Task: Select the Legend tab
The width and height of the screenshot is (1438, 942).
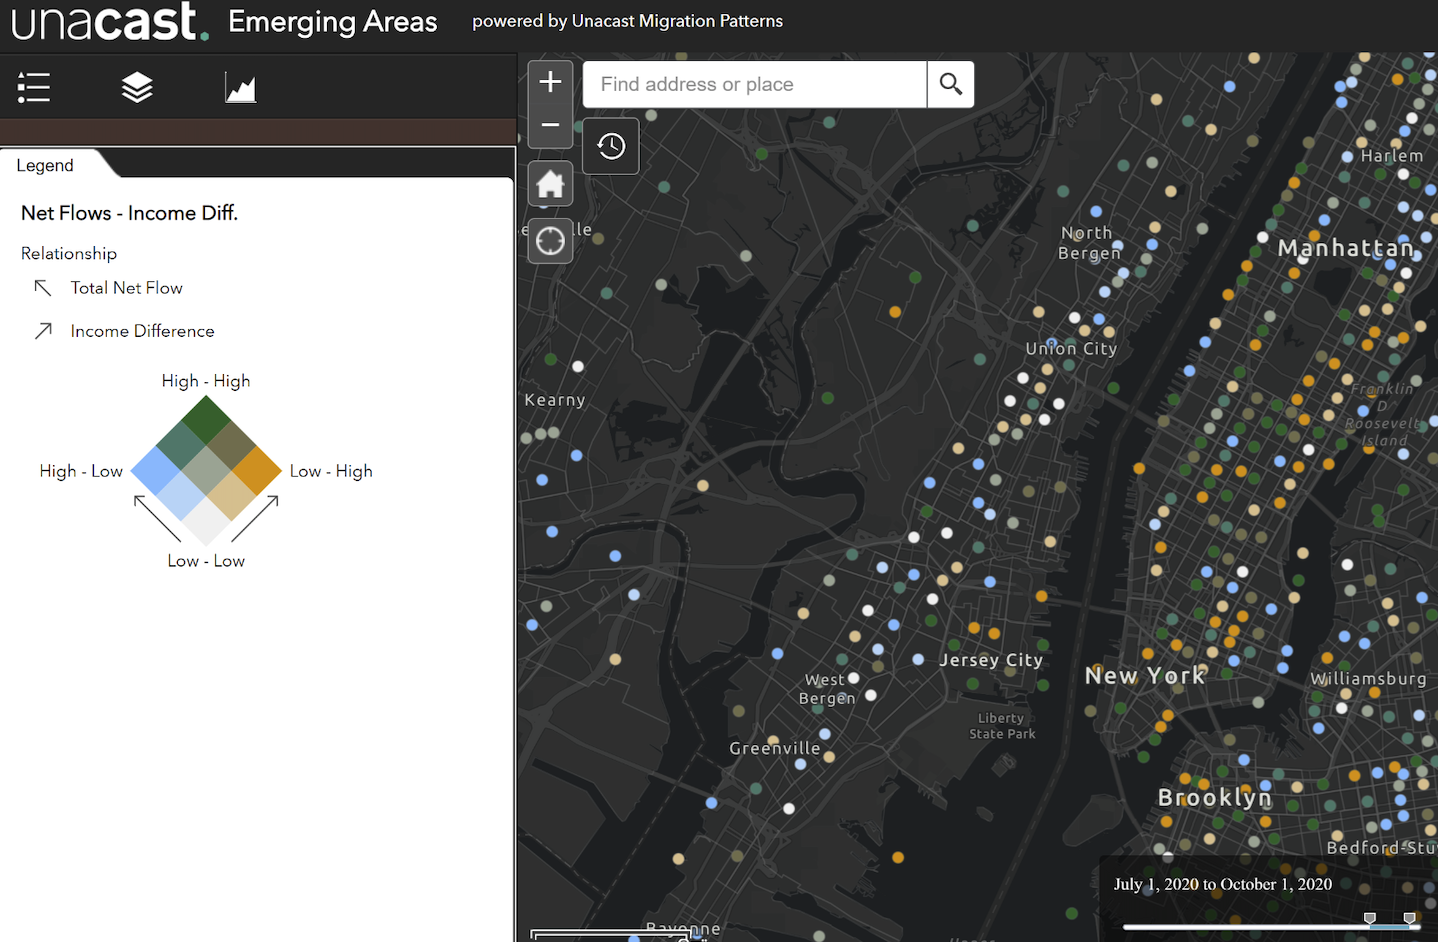Action: point(45,165)
